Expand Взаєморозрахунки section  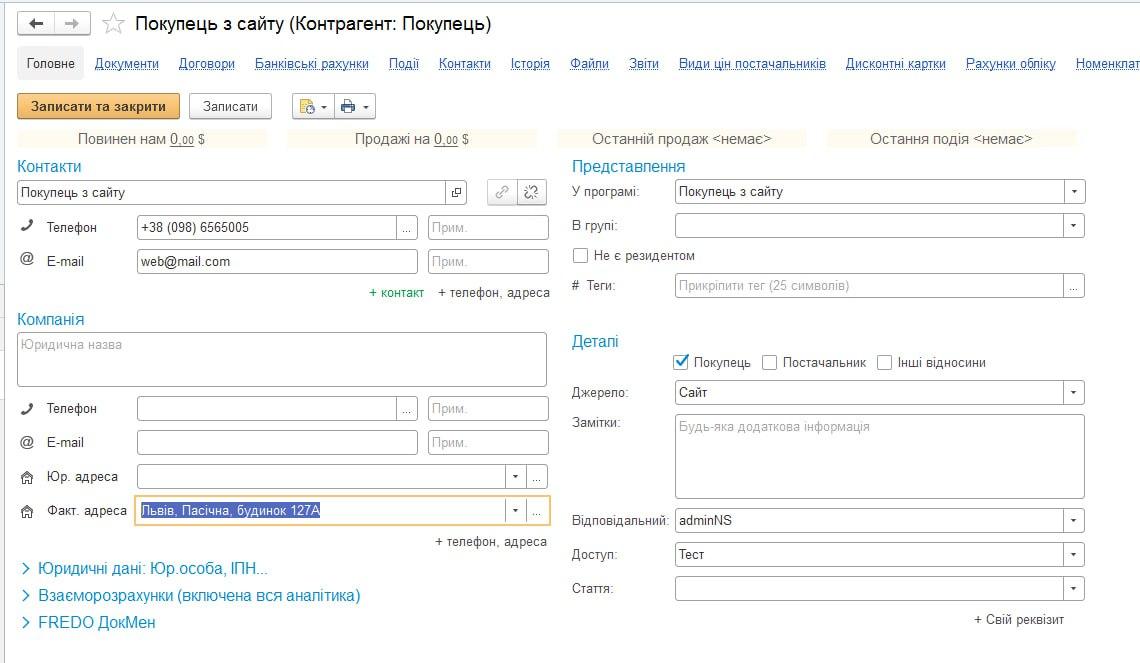(x=190, y=595)
